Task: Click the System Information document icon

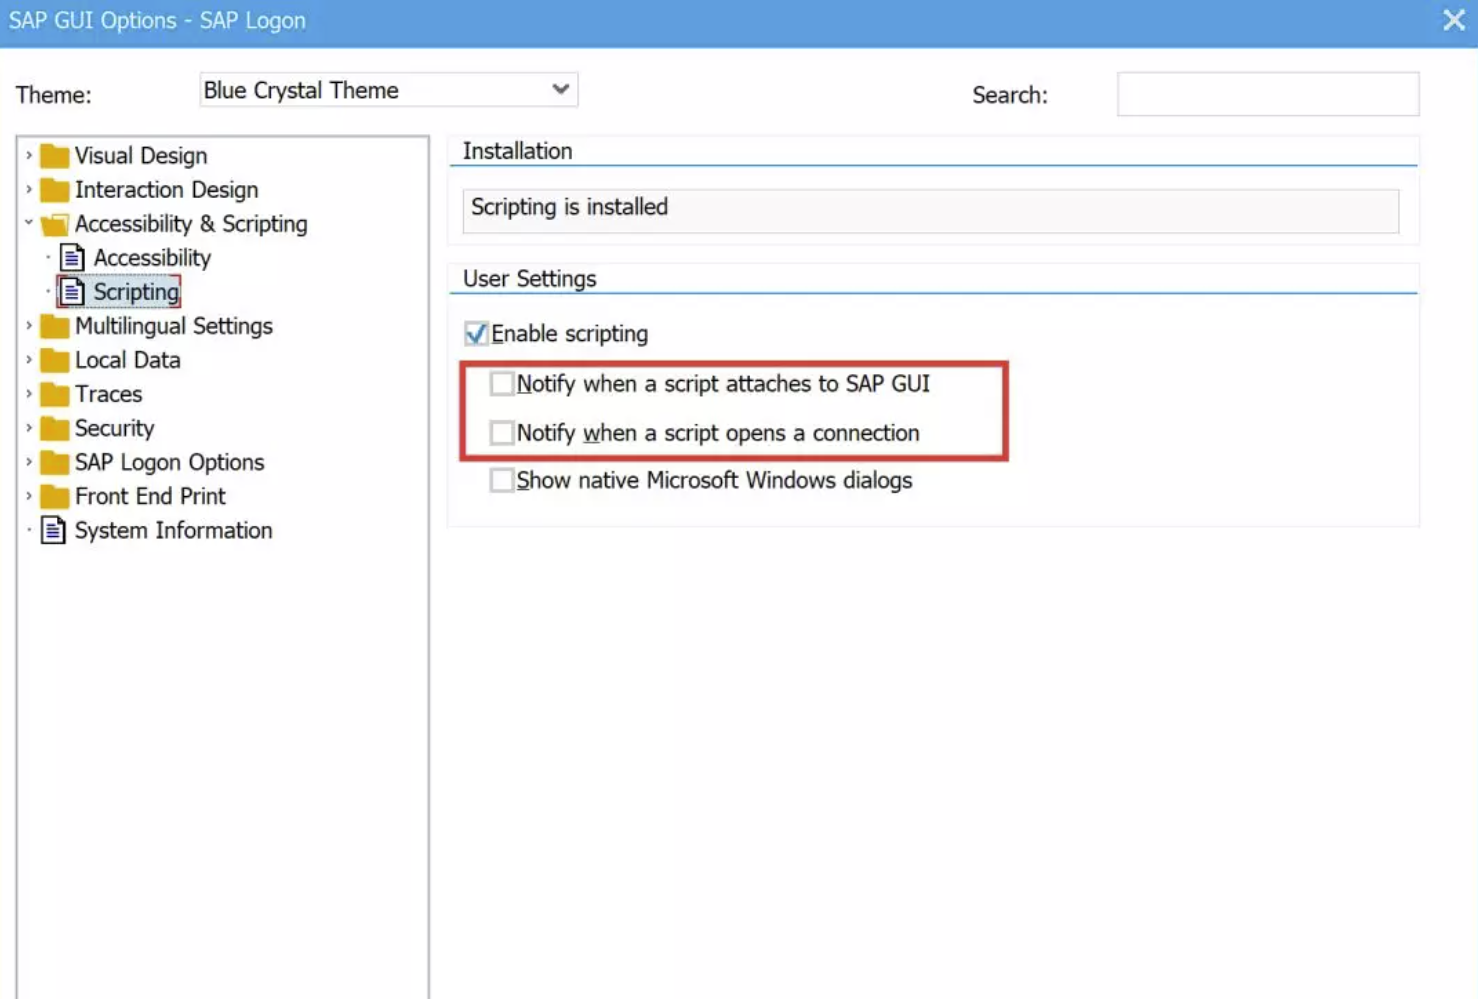Action: pyautogui.click(x=53, y=530)
